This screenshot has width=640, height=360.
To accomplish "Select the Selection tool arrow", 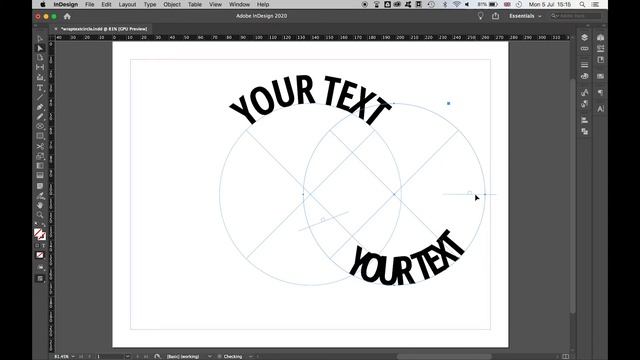I will pos(40,39).
